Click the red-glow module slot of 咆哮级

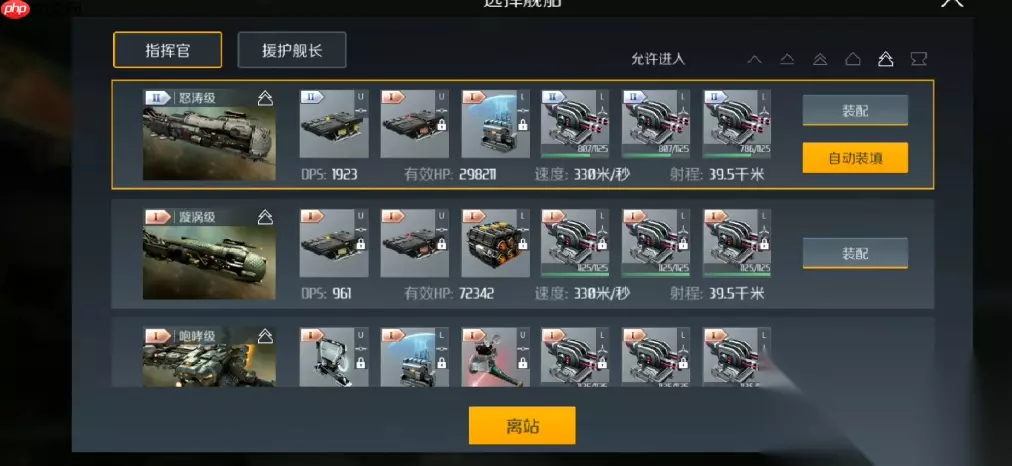496,357
